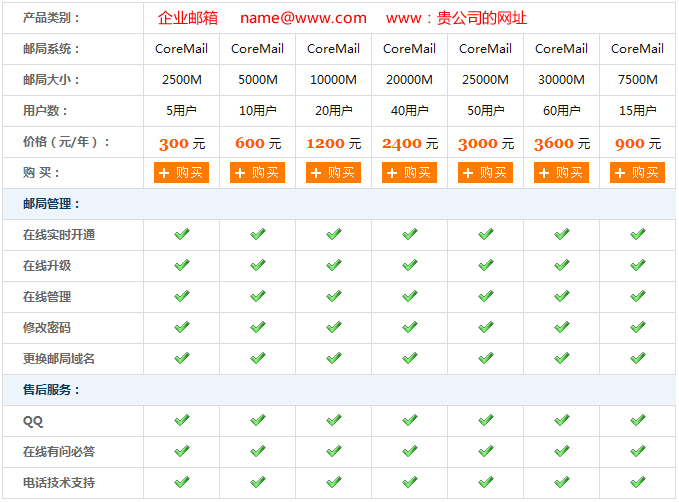The height and width of the screenshot is (502, 679).
Task: Select the 7500M mailbox size cell
Action: point(637,80)
